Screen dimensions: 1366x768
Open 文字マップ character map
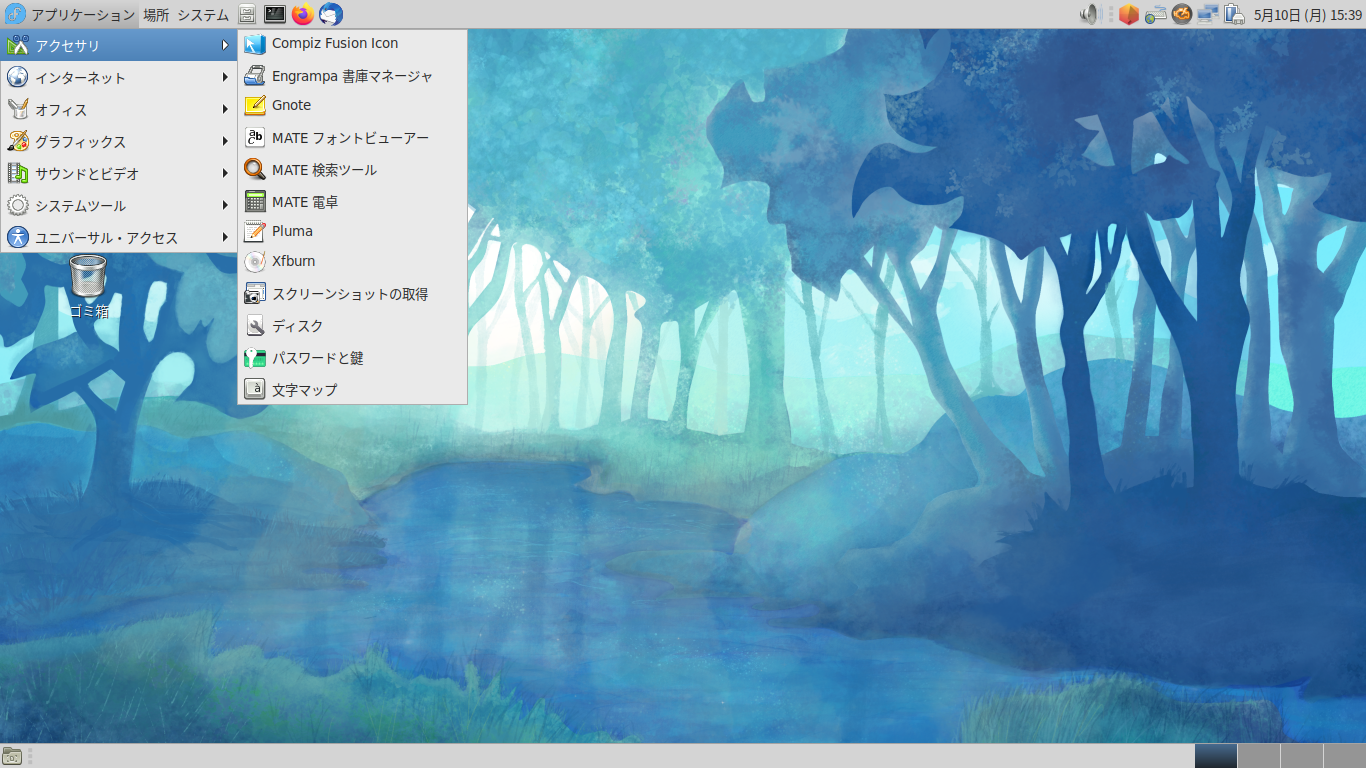(352, 390)
